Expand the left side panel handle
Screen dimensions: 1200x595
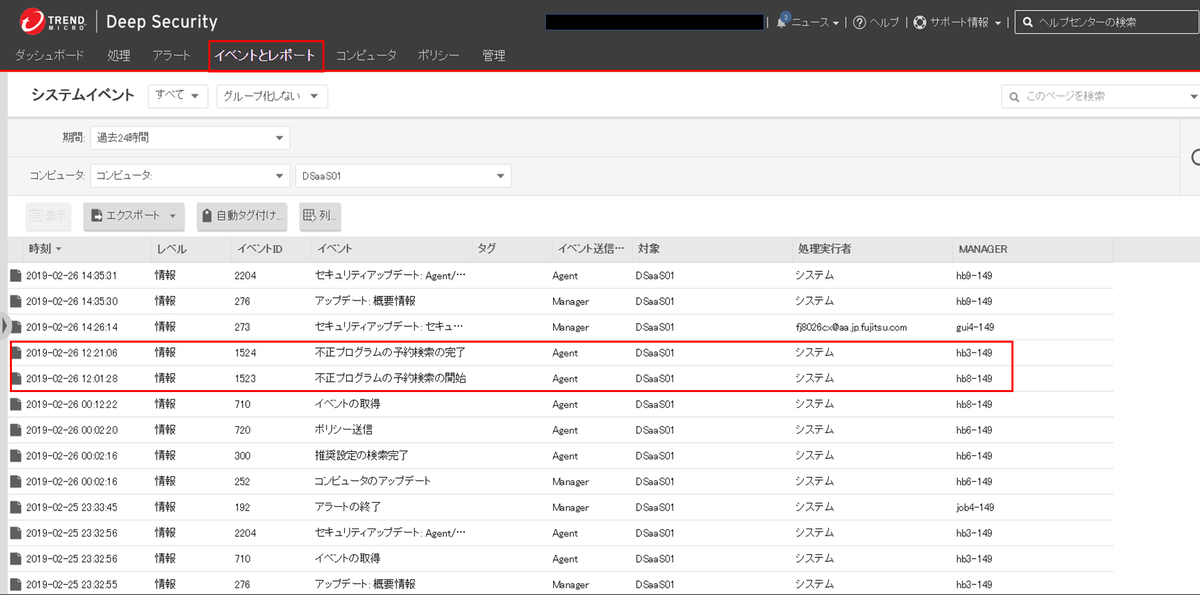(x=4, y=324)
